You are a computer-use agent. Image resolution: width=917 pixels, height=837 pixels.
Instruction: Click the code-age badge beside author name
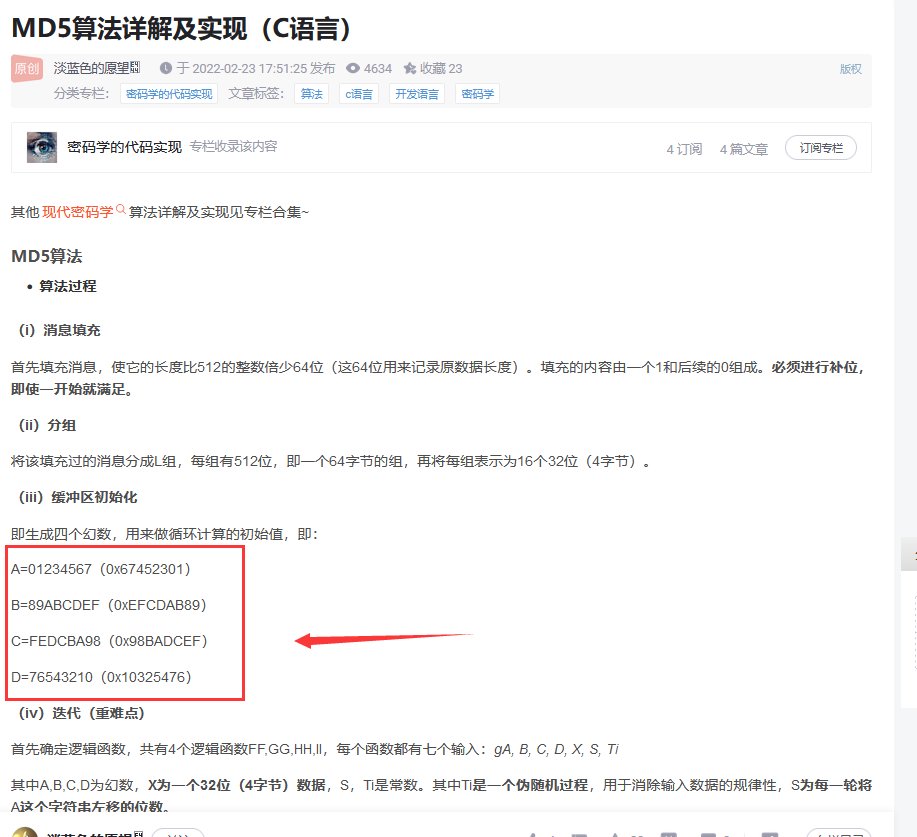(x=135, y=68)
